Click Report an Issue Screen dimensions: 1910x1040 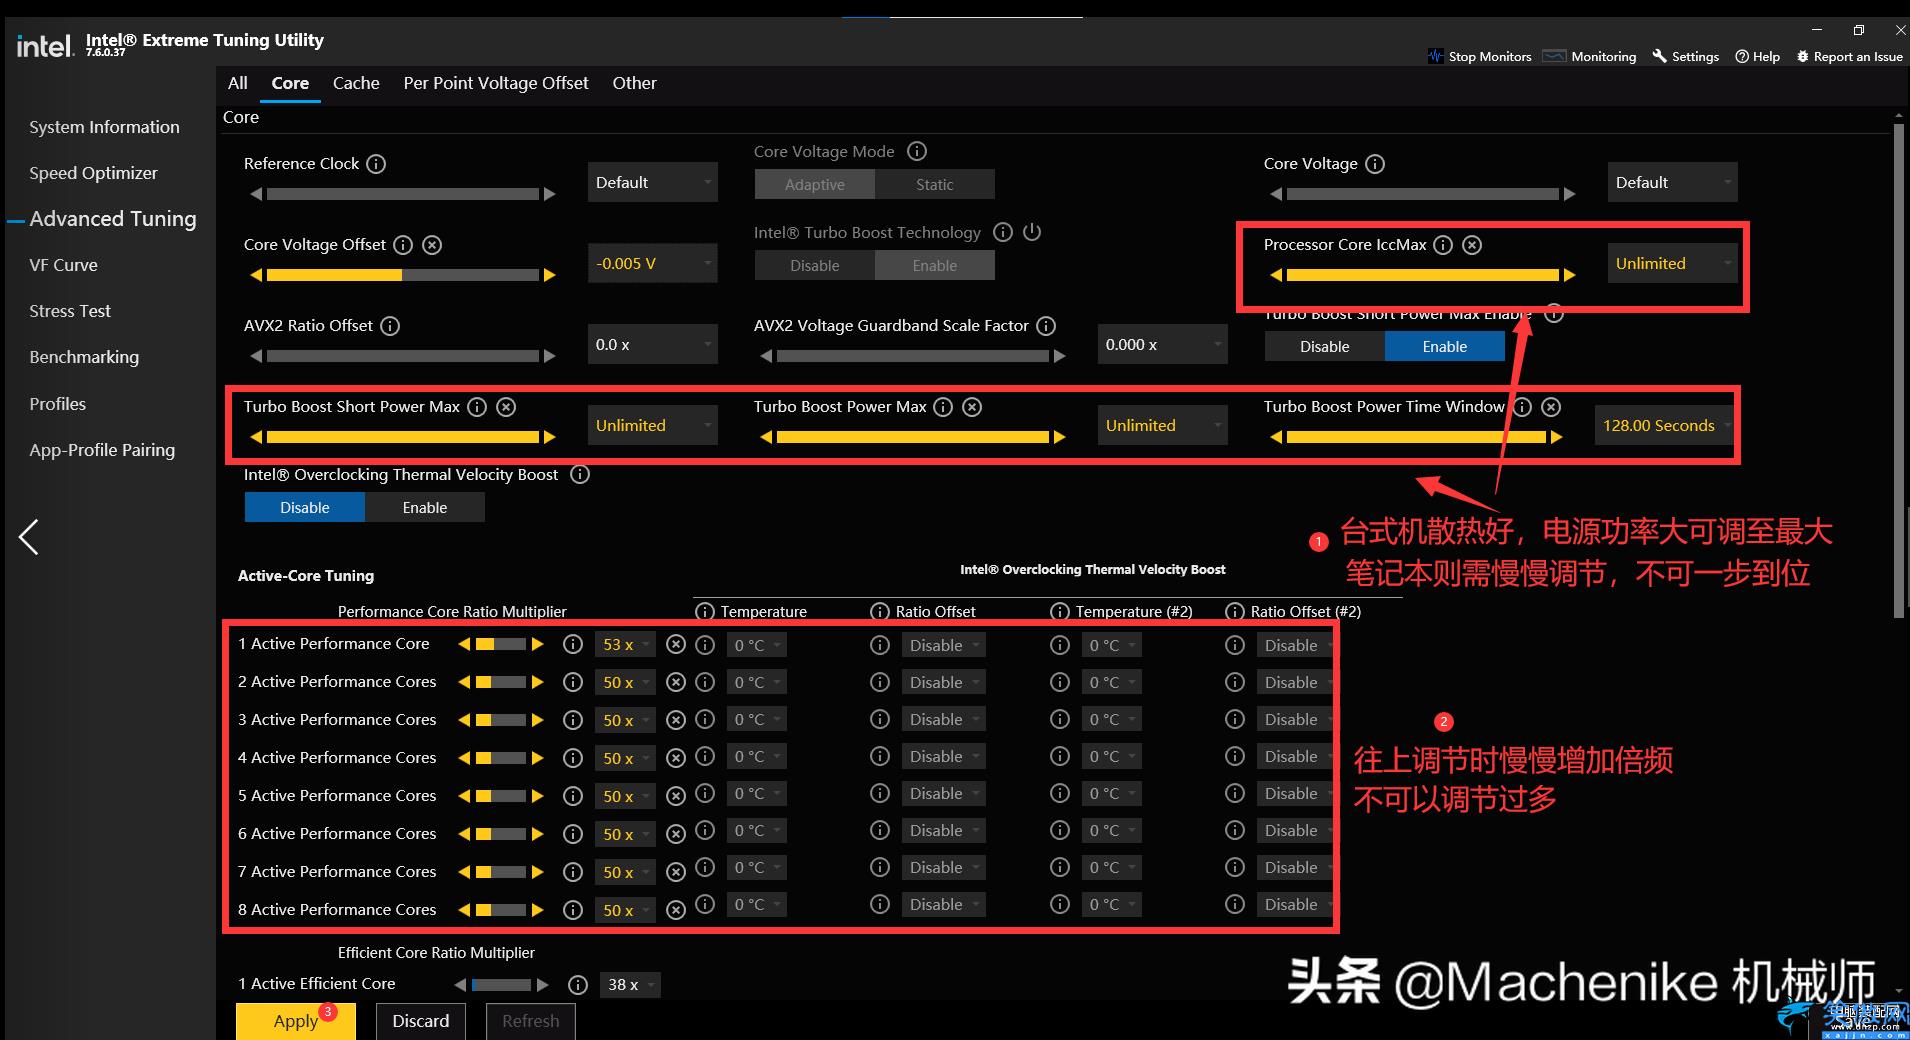point(1850,56)
